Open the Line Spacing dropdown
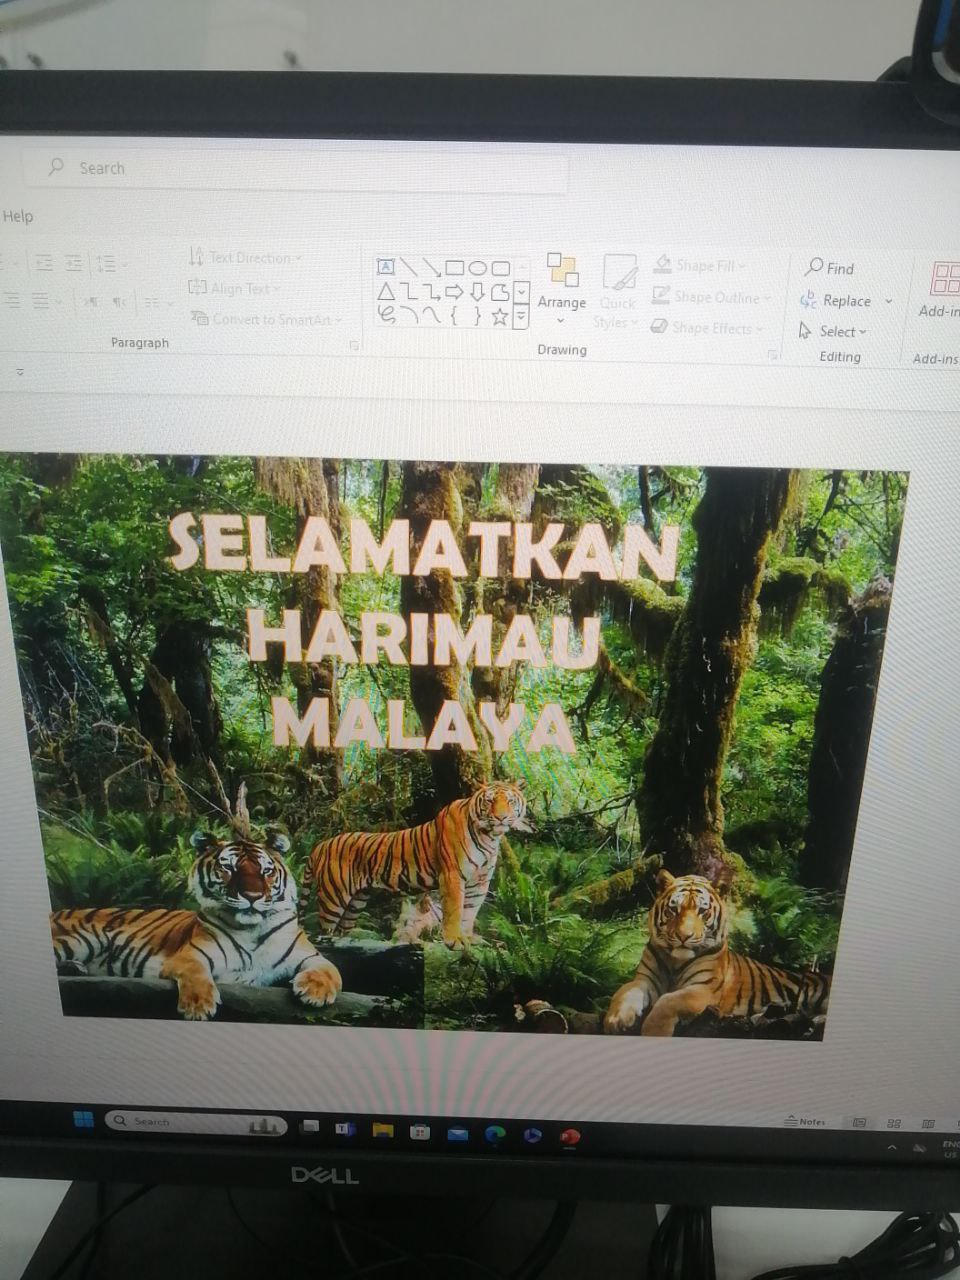Viewport: 960px width, 1280px height. pos(110,264)
